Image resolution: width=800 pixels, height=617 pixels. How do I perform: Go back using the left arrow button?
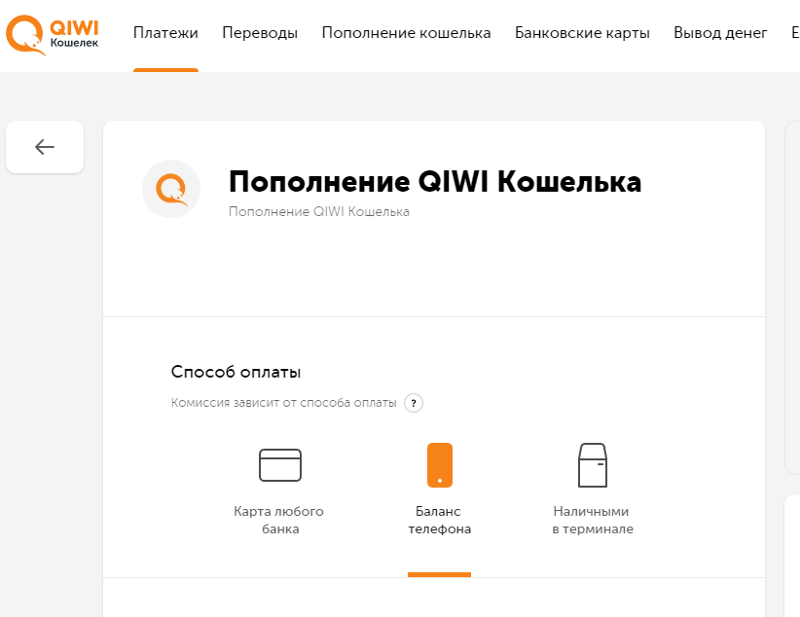click(x=45, y=147)
